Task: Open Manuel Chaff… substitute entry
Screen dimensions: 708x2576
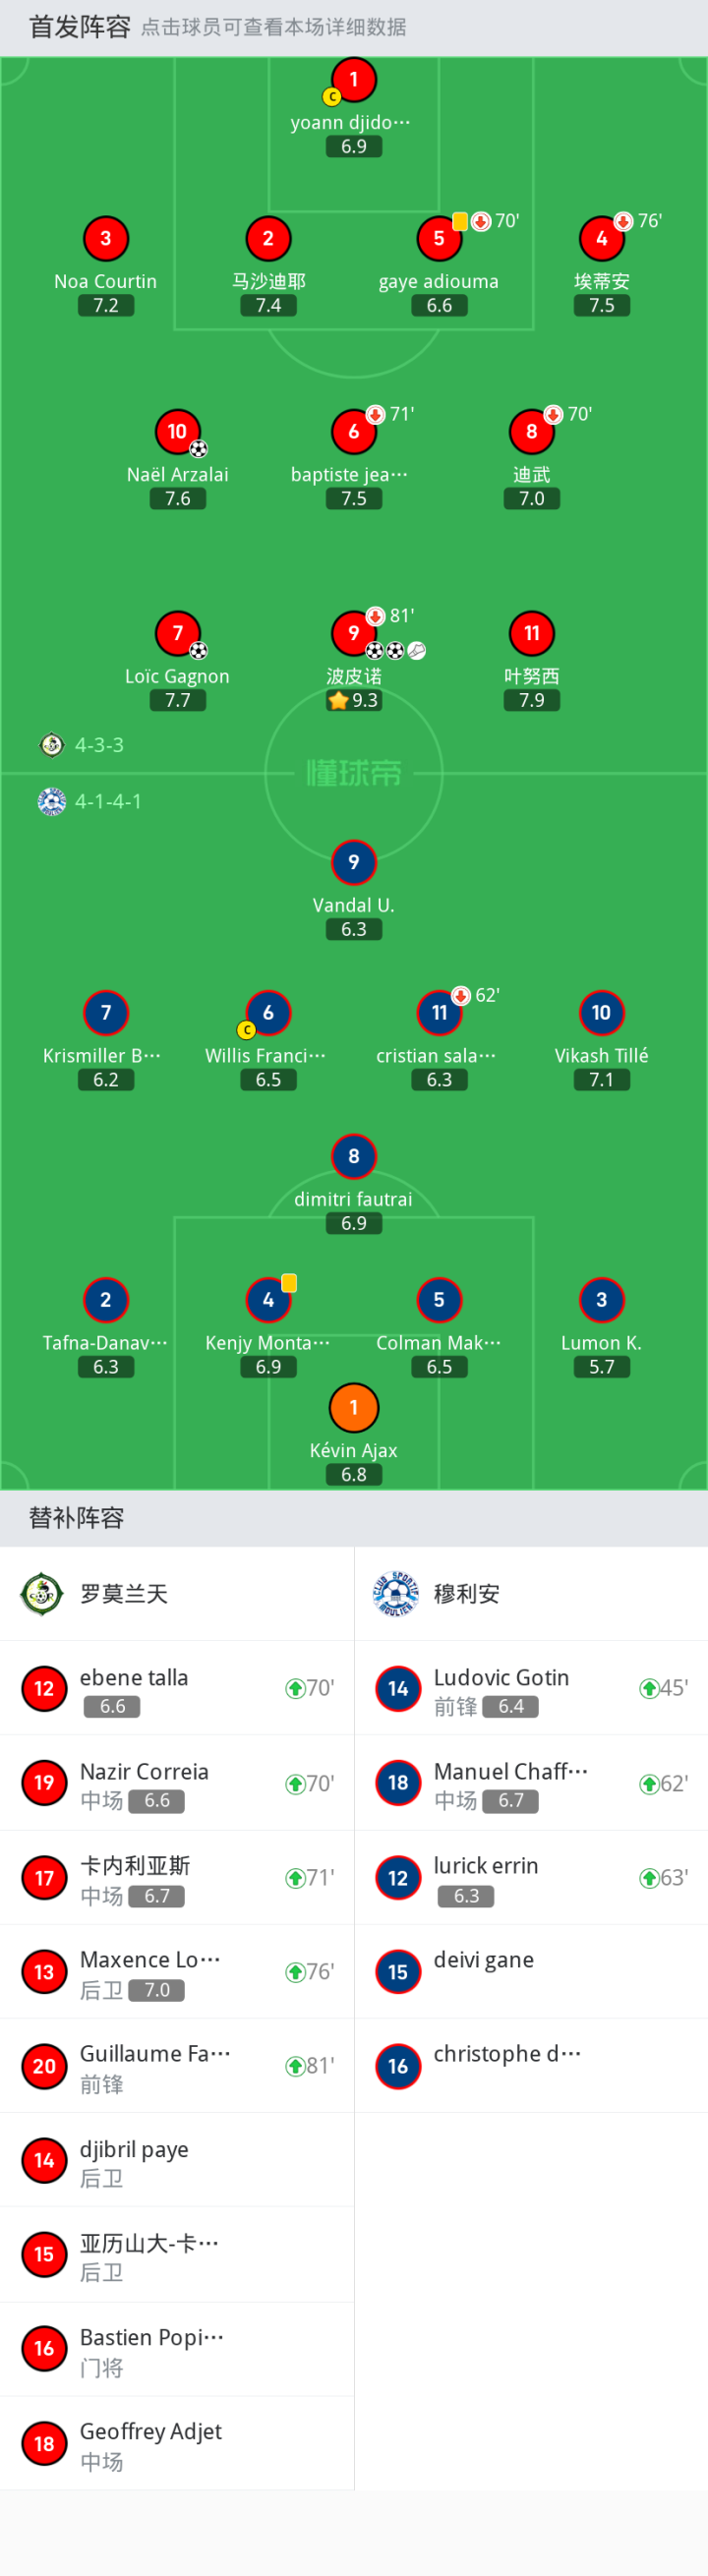Action: [531, 1783]
